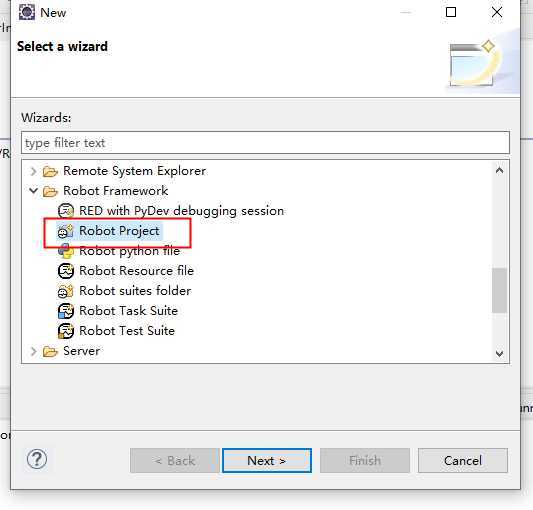533x510 pixels.
Task: Select the RED with PyDev debugging session icon
Action: [x=65, y=211]
